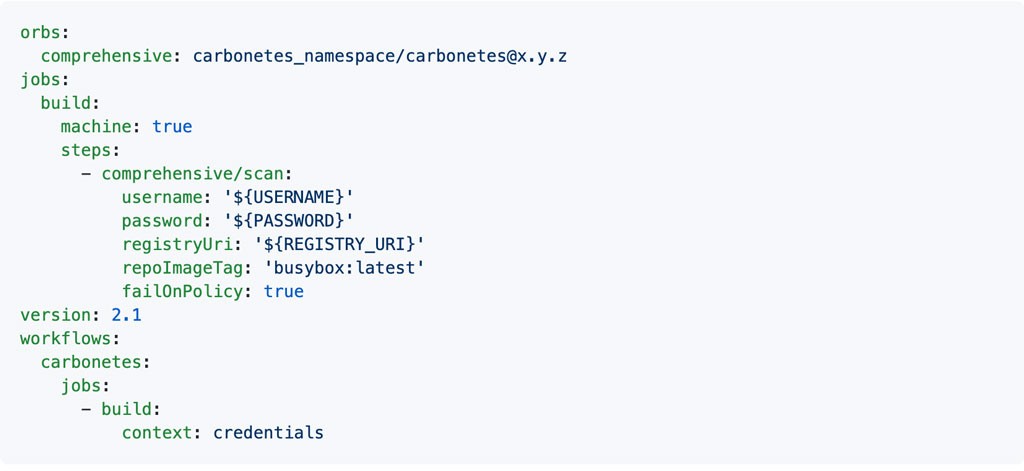Viewport: 1024px width, 471px height.
Task: Click the carbonetes_namespace/carbonetes@x.y.z value
Action: tap(379, 56)
